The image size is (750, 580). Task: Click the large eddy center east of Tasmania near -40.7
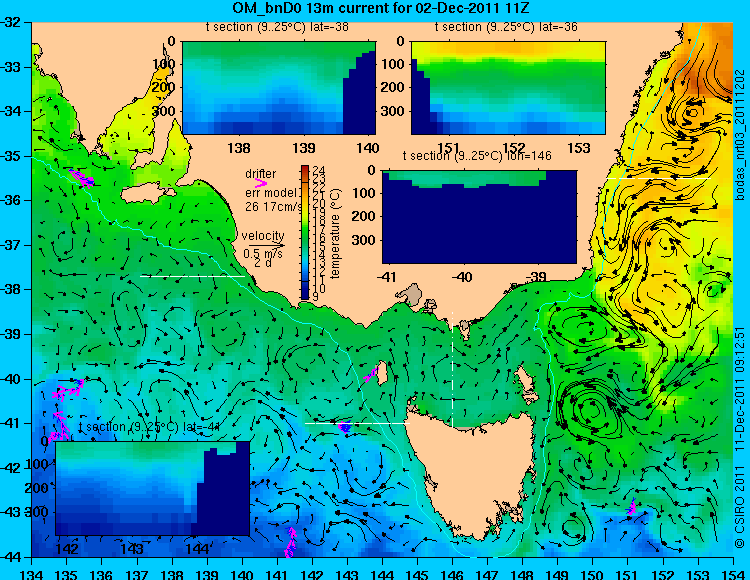click(x=593, y=410)
